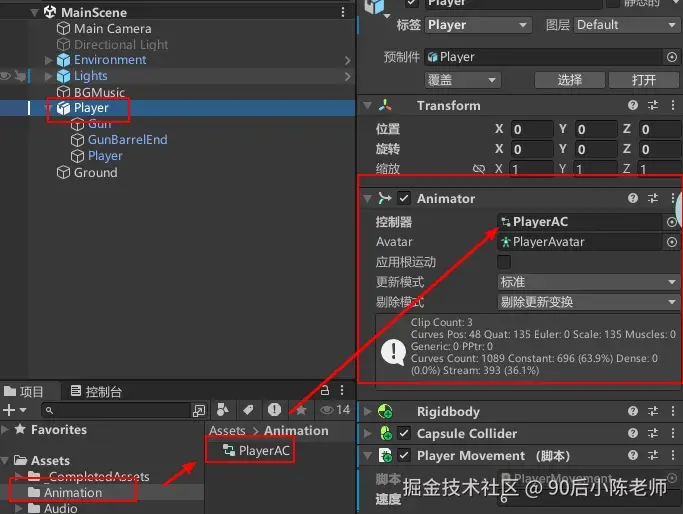The height and width of the screenshot is (514, 683).
Task: Expand the Capsule Collider component
Action: click(367, 433)
